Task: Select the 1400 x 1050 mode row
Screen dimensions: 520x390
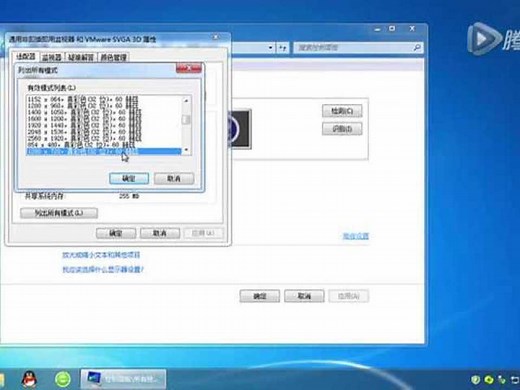Action: pos(104,112)
